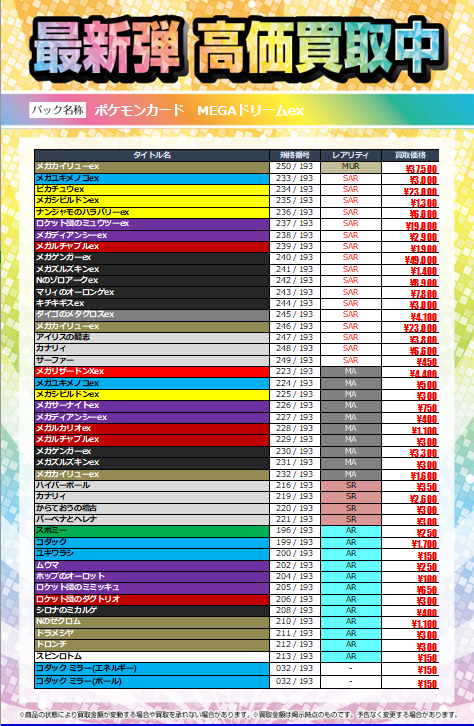The height and width of the screenshot is (726, 474).
Task: Select the スボミー card name
Action: tap(51, 531)
